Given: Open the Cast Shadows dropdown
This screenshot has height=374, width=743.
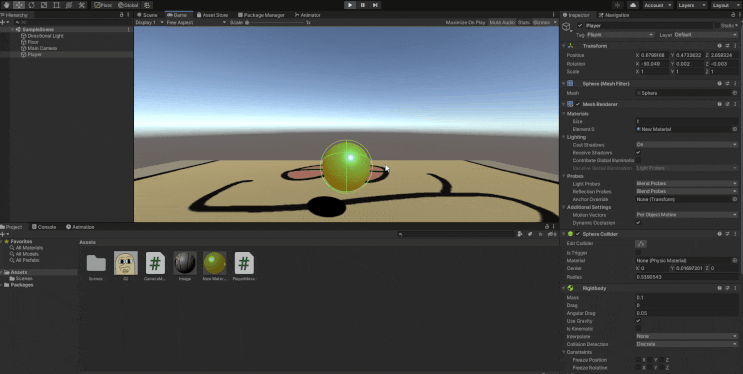Looking at the screenshot, I should (x=687, y=145).
